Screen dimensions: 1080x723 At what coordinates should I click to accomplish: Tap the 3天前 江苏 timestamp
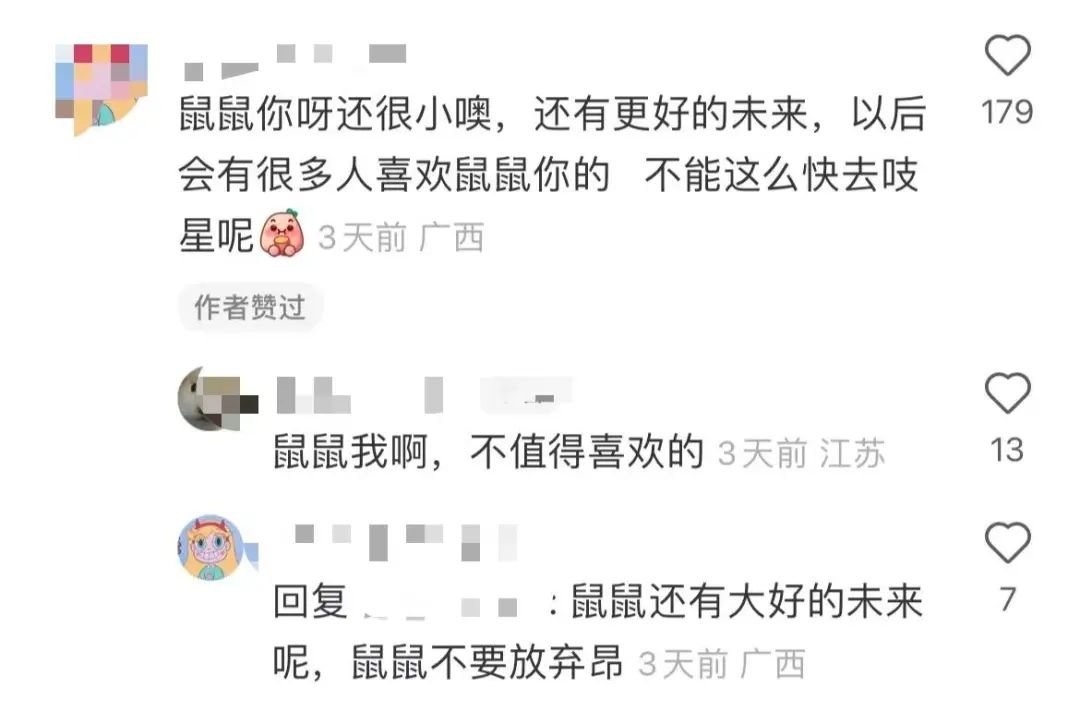pyautogui.click(x=801, y=454)
